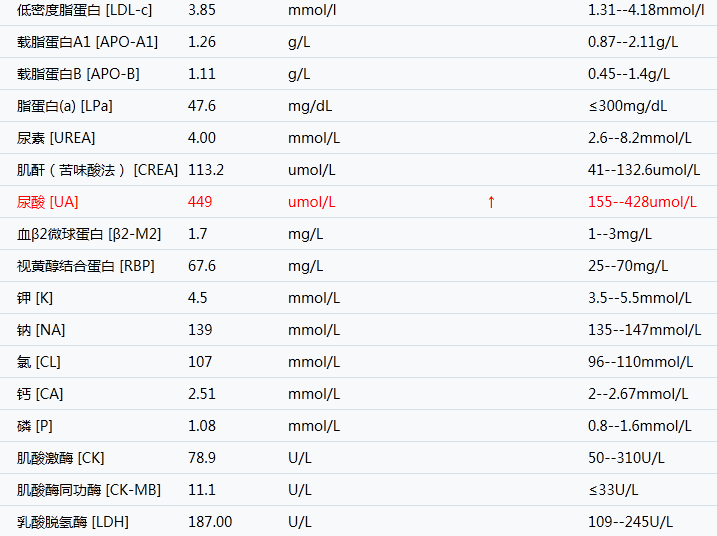Click the LDL-c result 3.85

(x=202, y=10)
